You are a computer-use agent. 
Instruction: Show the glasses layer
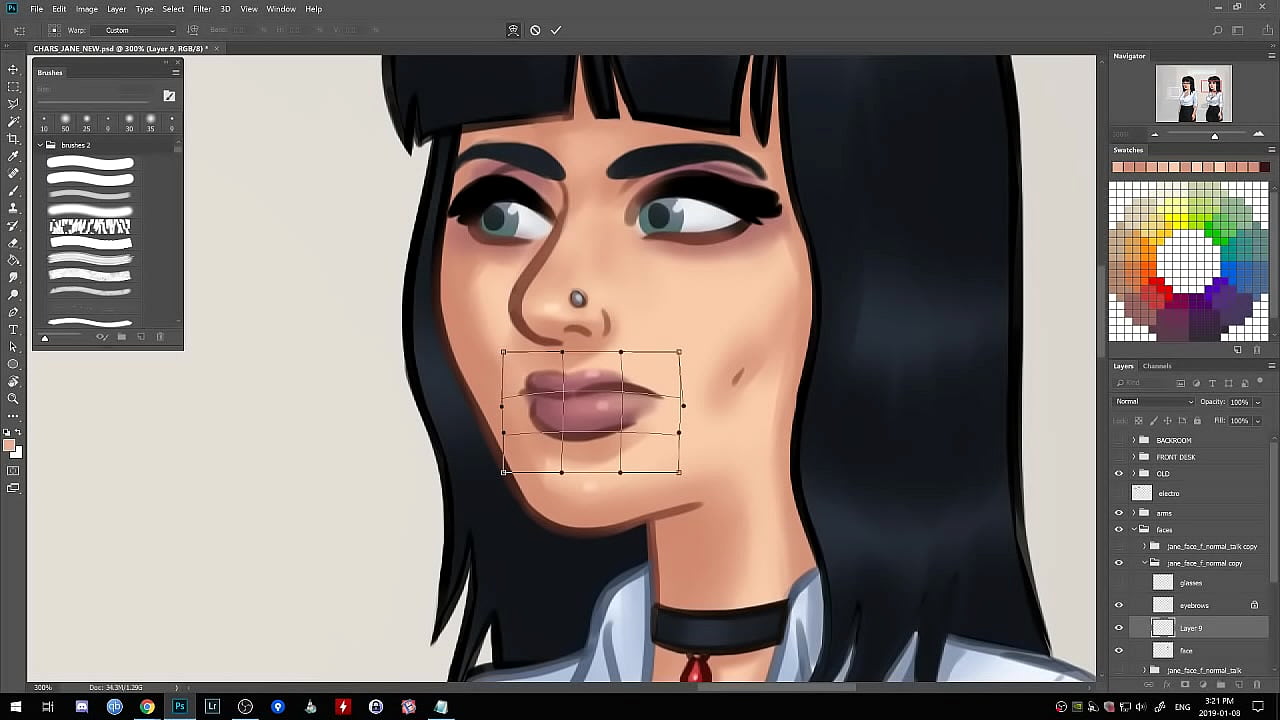click(1119, 583)
